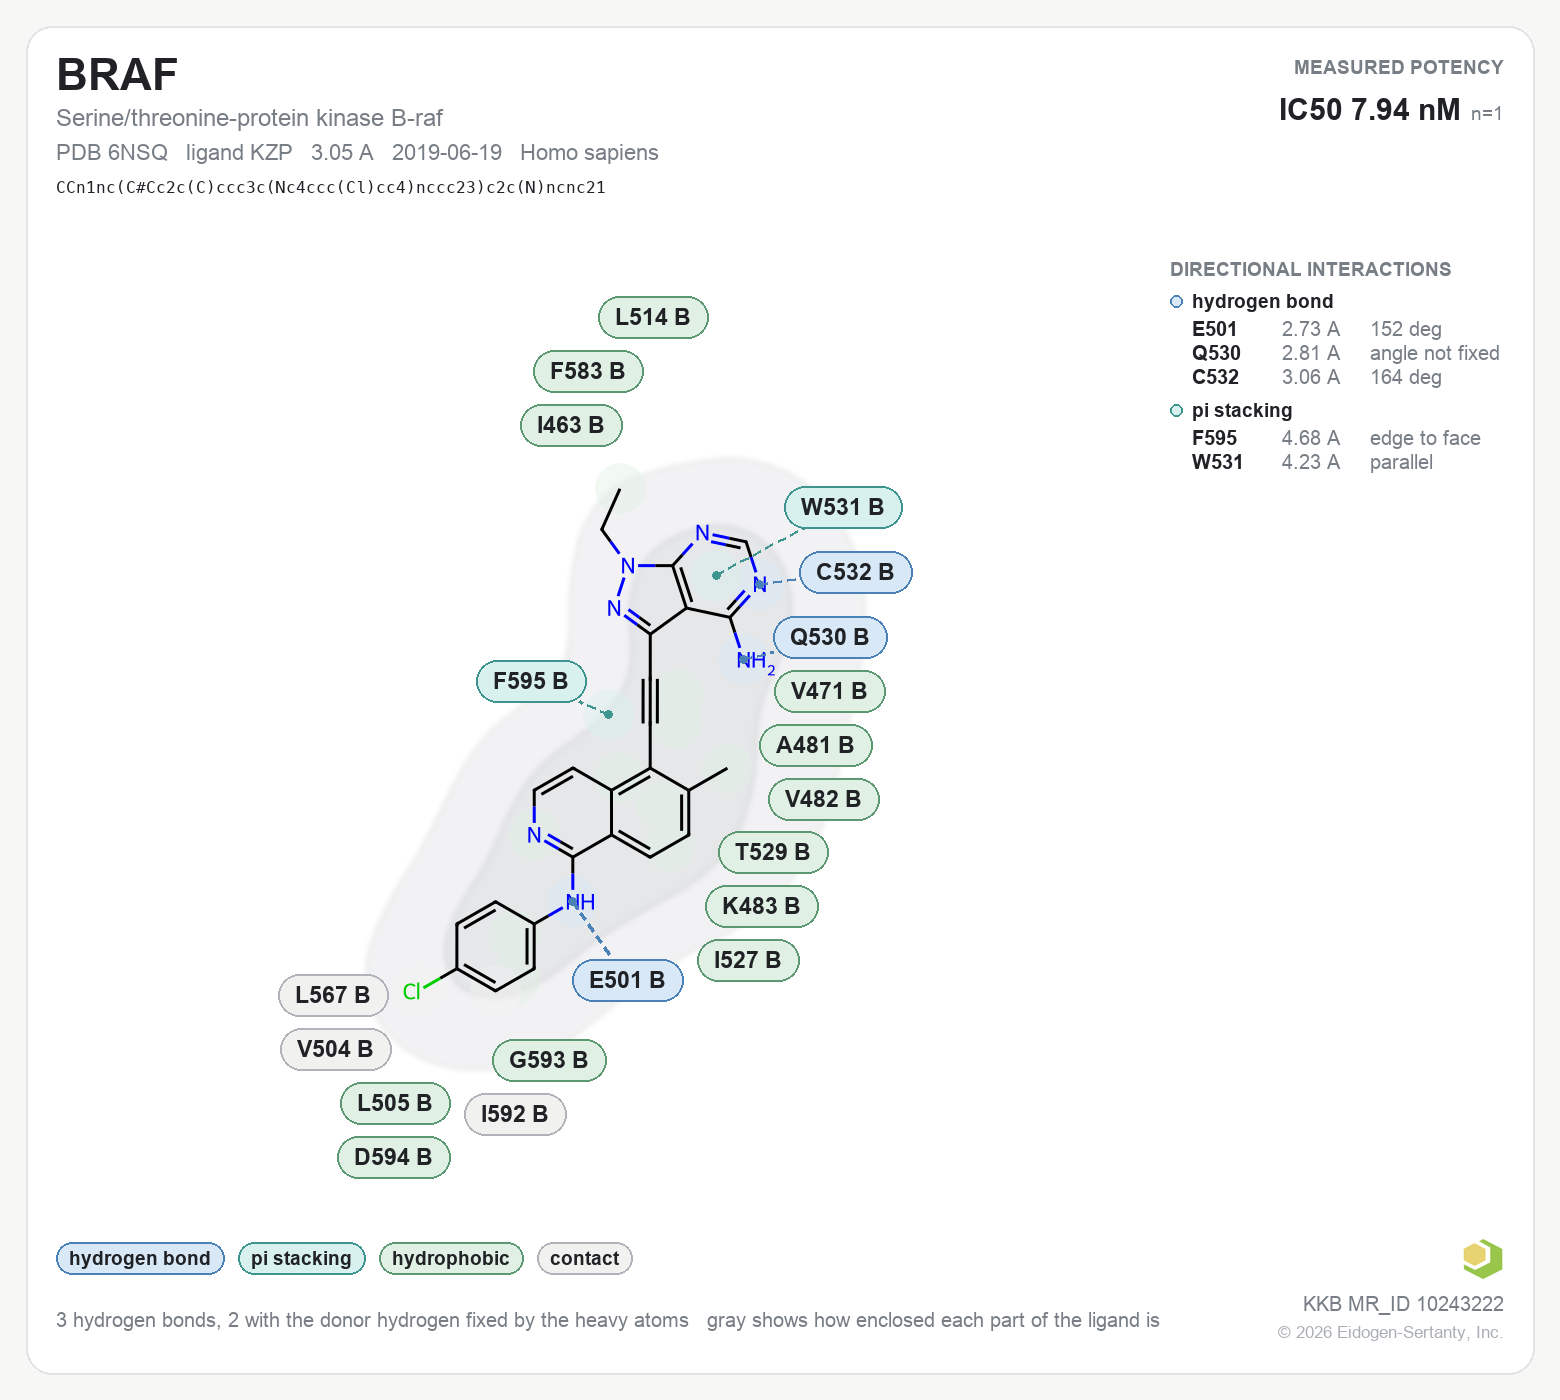Choose the V471 B hydrophobic residue
Image resolution: width=1560 pixels, height=1400 pixels.
click(x=829, y=692)
